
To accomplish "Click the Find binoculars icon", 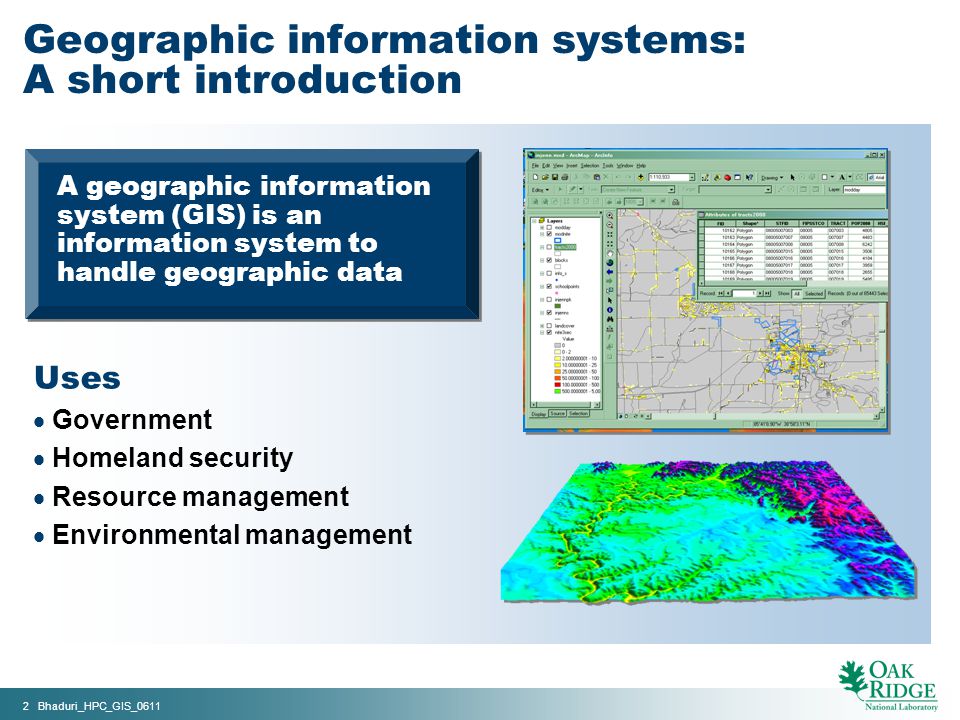I will [x=610, y=319].
